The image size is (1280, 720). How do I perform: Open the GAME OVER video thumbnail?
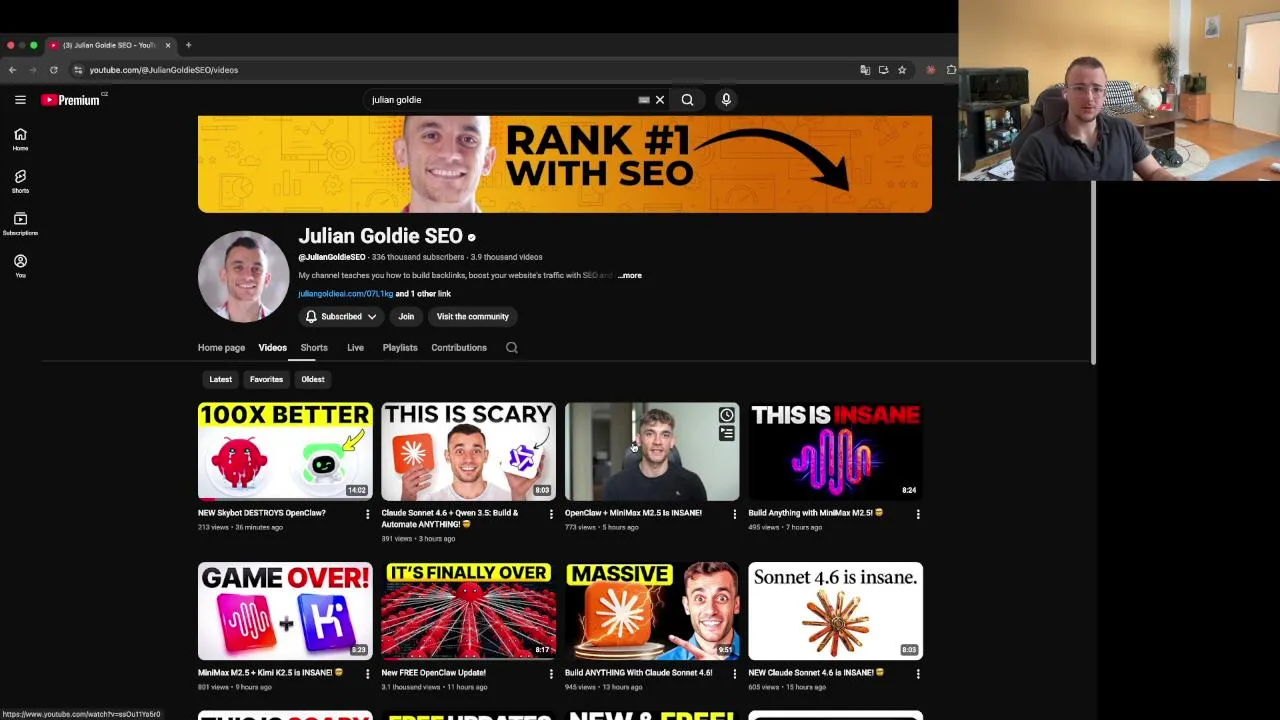(285, 611)
